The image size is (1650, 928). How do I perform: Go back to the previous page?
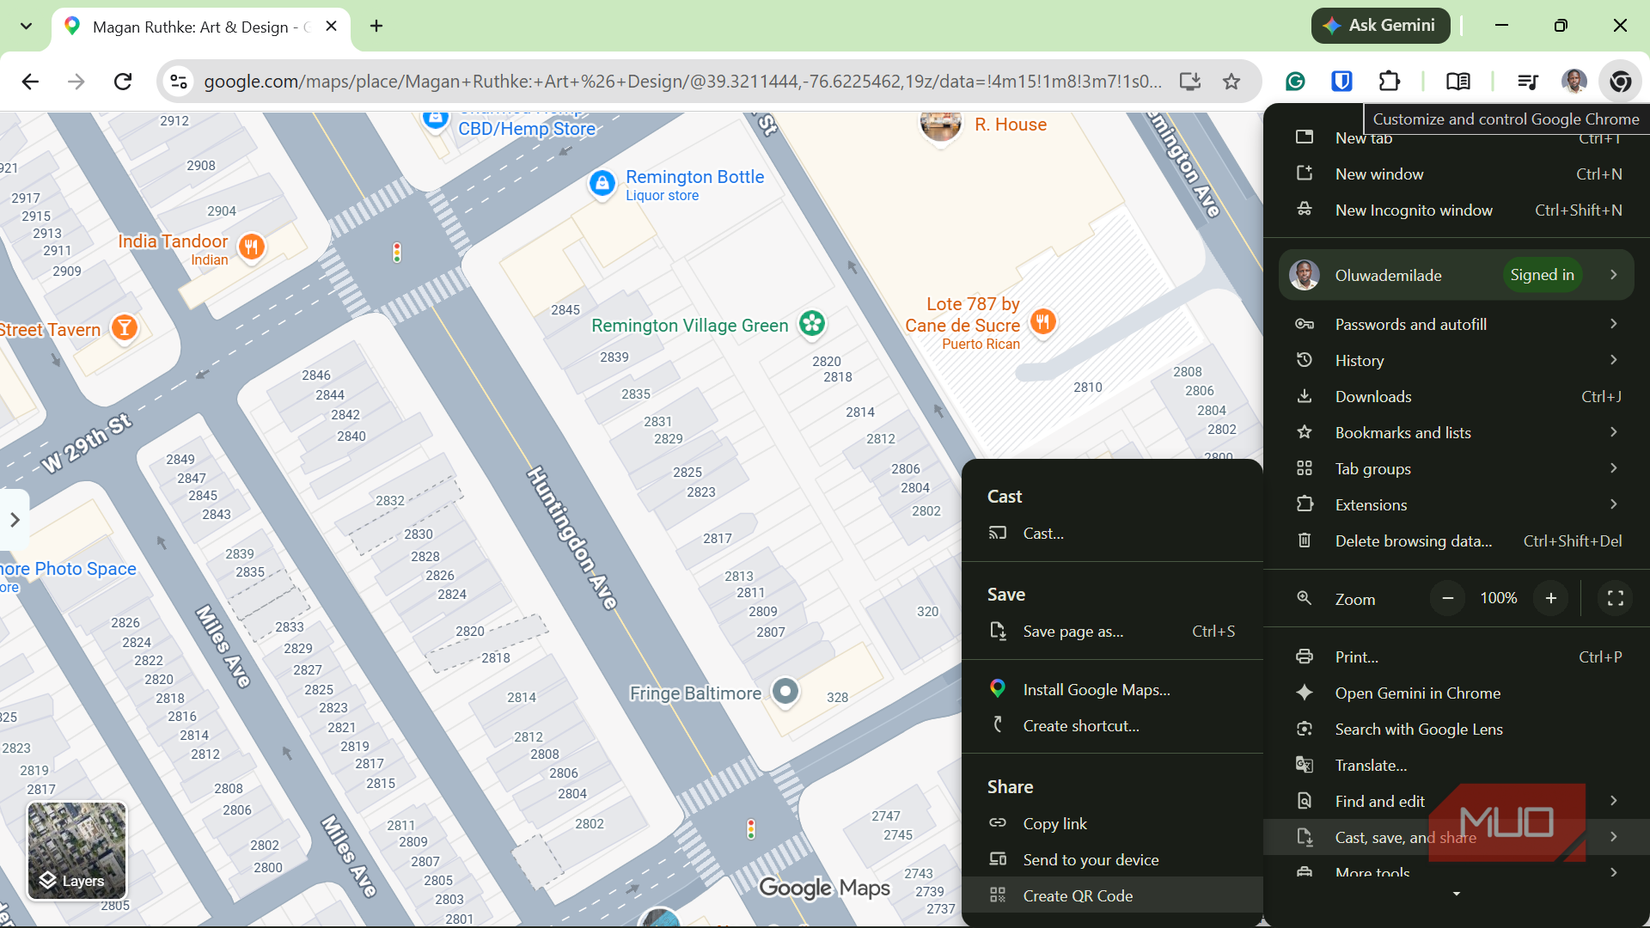pos(30,81)
